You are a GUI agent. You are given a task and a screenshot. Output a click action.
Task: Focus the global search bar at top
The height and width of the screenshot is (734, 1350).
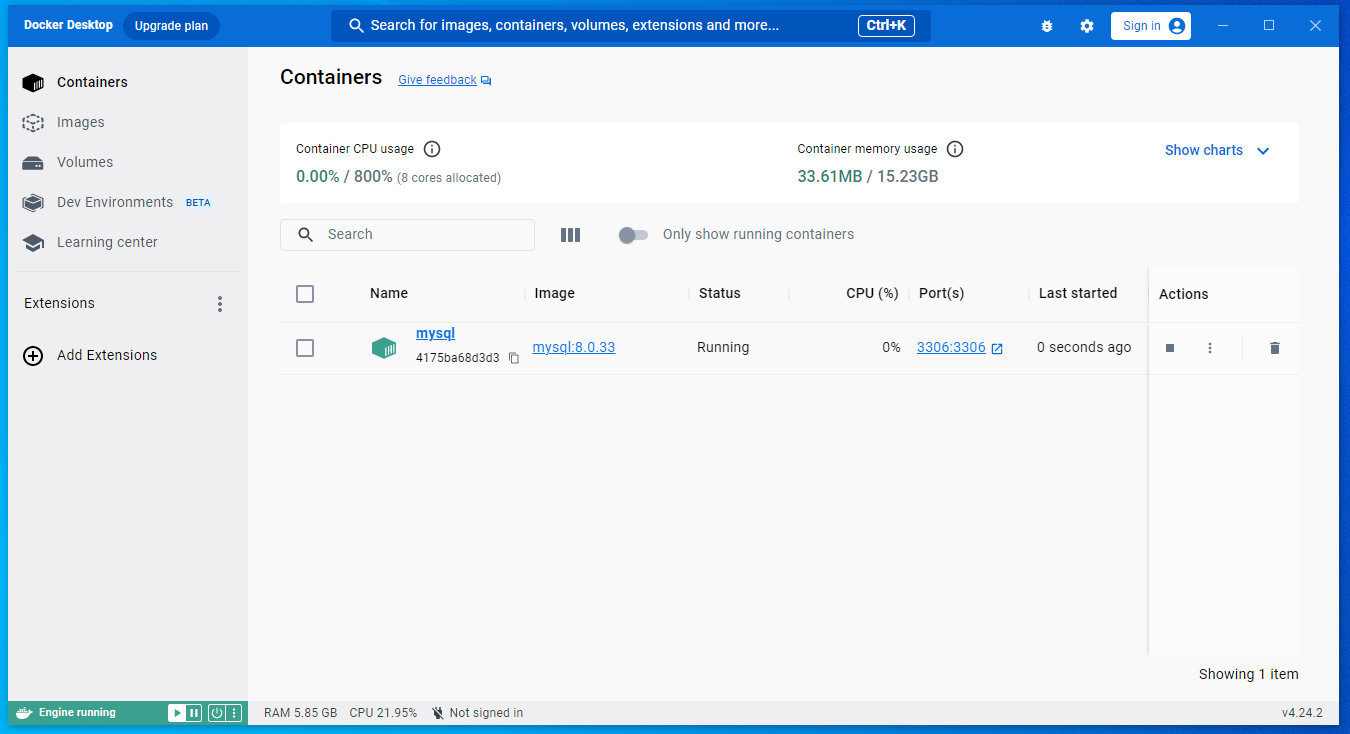pyautogui.click(x=631, y=26)
